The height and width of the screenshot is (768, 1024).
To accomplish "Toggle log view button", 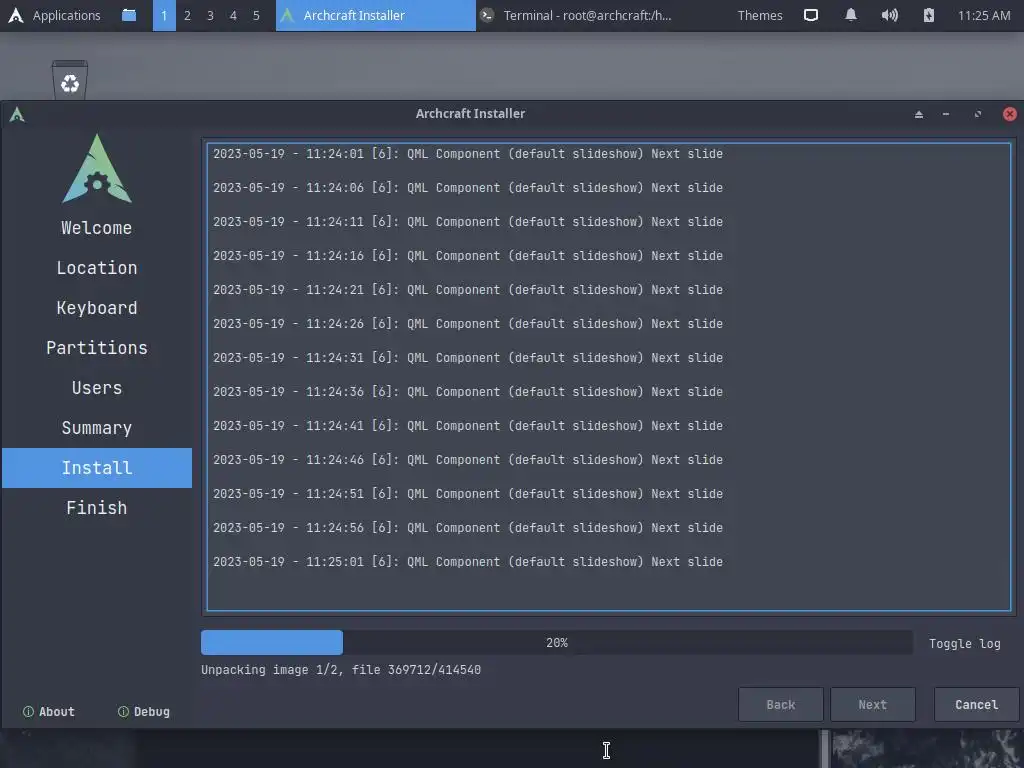I will pyautogui.click(x=965, y=643).
